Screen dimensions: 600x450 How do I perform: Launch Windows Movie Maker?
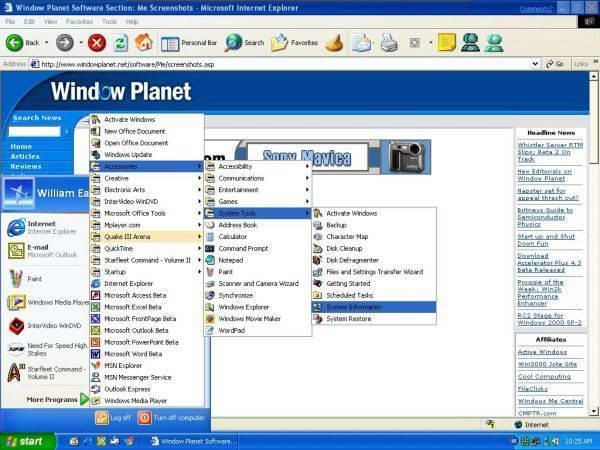tap(258, 319)
